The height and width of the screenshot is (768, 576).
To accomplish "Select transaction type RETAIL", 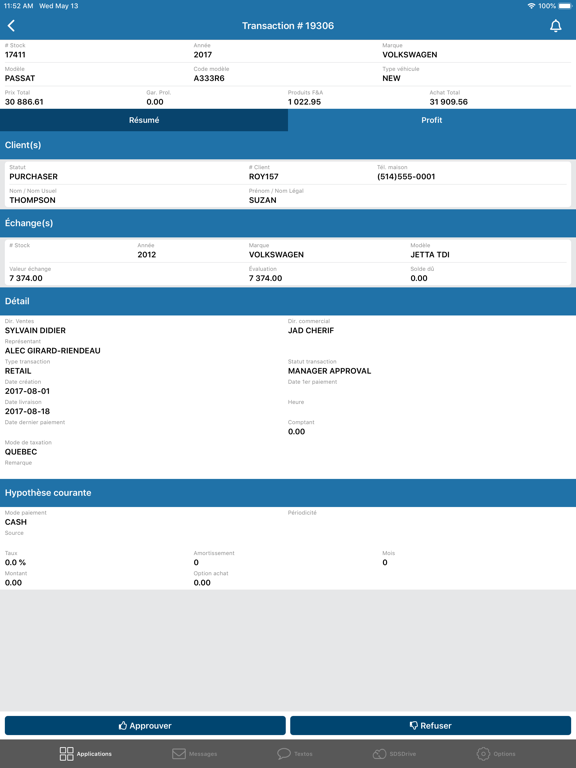I will click(x=18, y=371).
